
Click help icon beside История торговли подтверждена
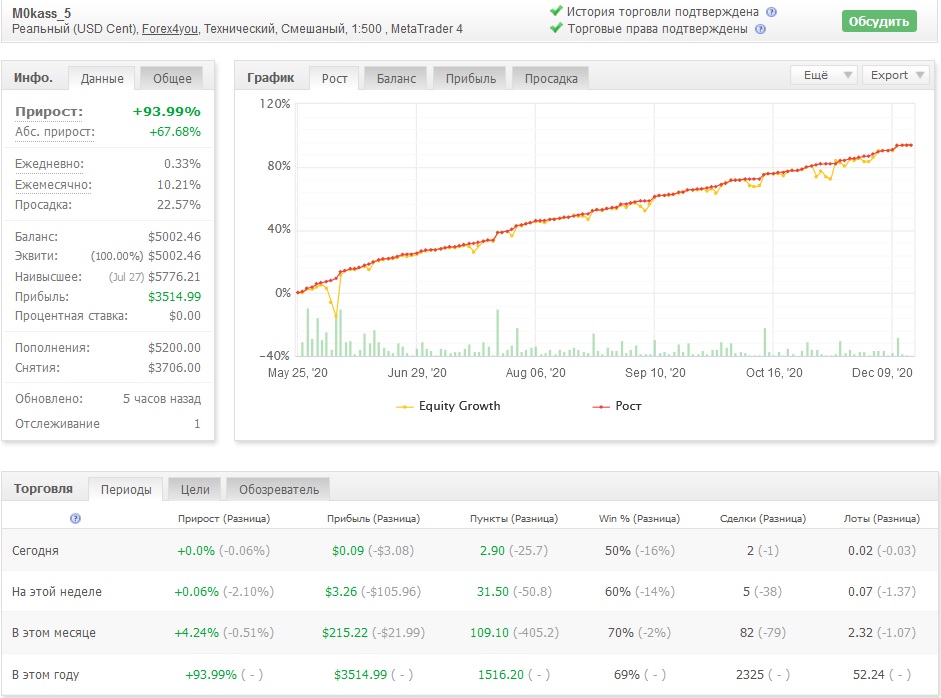pyautogui.click(x=772, y=12)
